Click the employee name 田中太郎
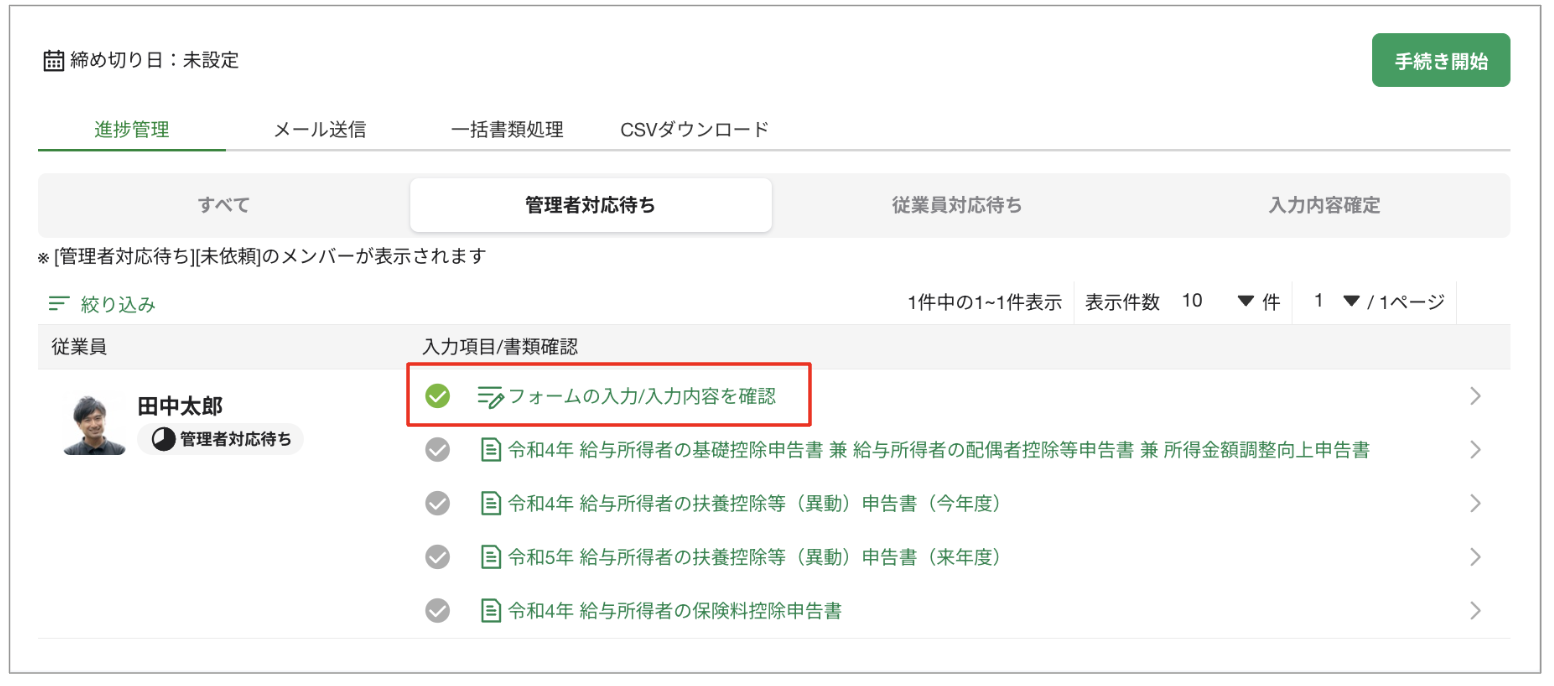 point(180,406)
